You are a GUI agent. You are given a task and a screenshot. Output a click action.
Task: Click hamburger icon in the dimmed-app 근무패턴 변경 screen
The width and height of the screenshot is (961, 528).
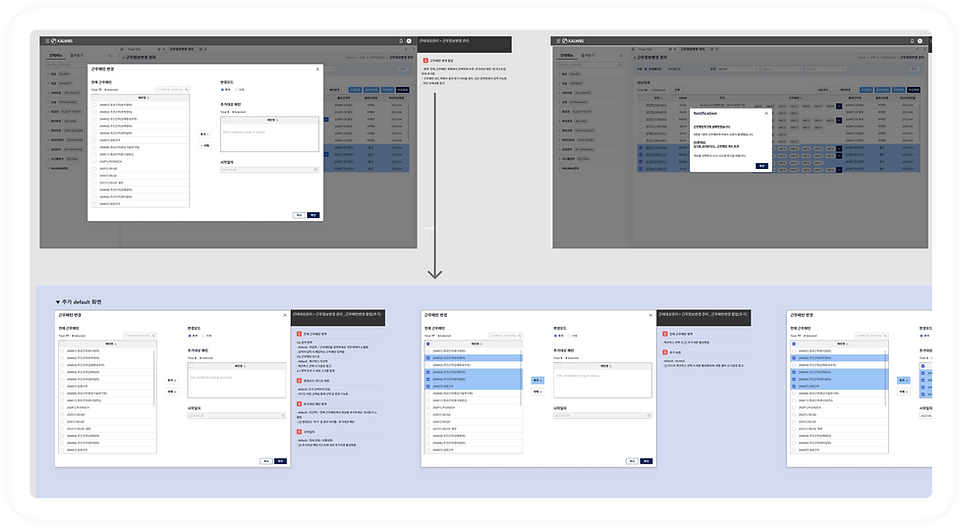[46, 41]
